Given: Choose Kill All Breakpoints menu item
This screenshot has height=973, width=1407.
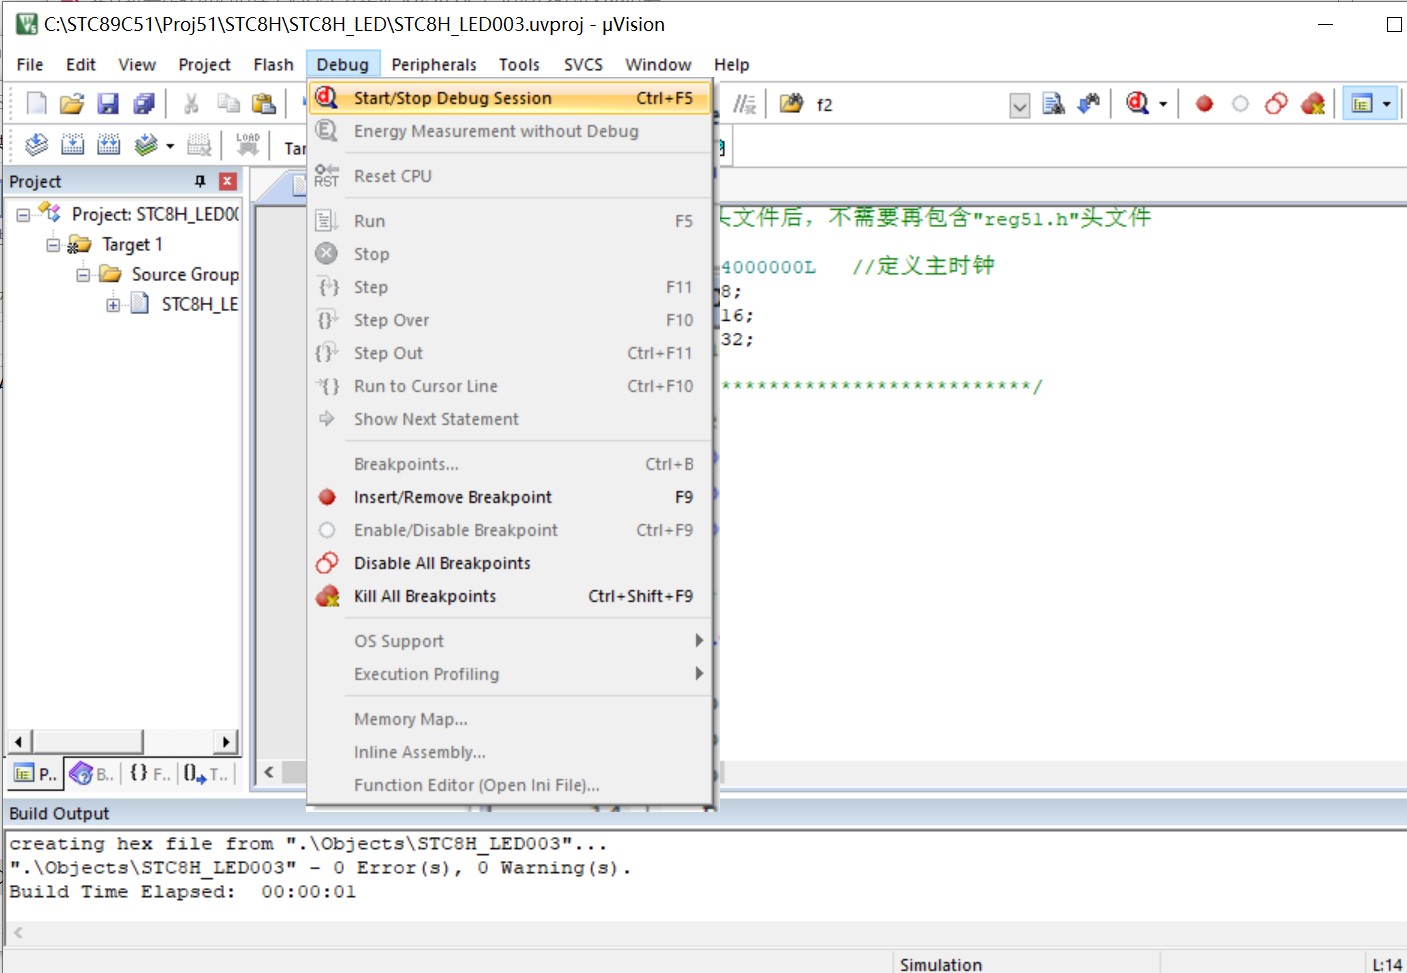Looking at the screenshot, I should [x=510, y=596].
